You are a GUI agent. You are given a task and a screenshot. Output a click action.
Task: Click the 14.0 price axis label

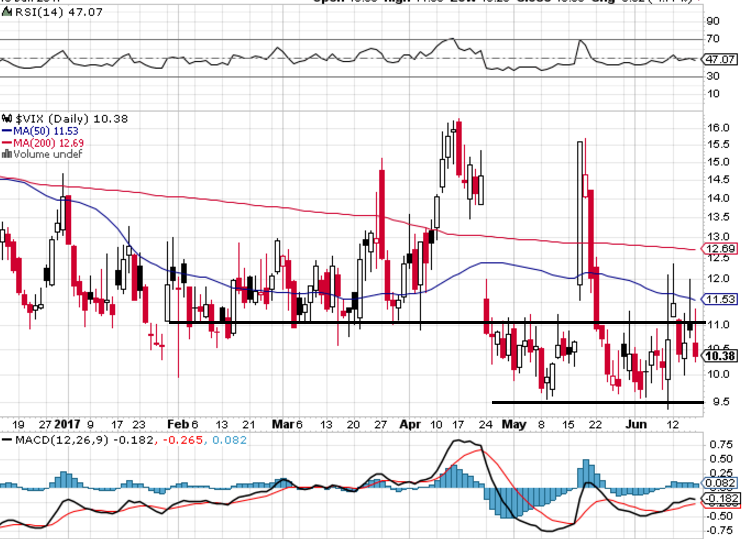tap(718, 198)
